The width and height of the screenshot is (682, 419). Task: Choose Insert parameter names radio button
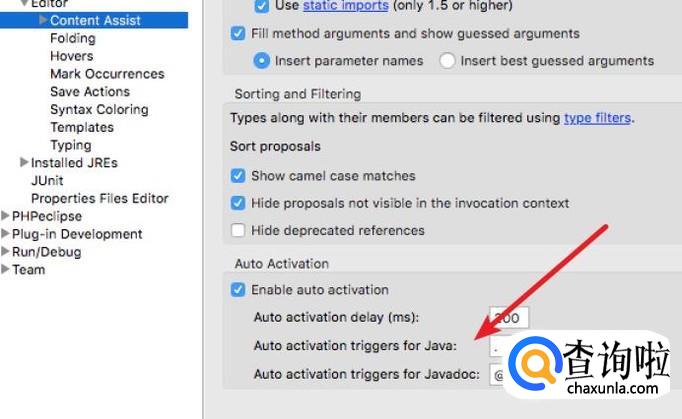[x=262, y=61]
